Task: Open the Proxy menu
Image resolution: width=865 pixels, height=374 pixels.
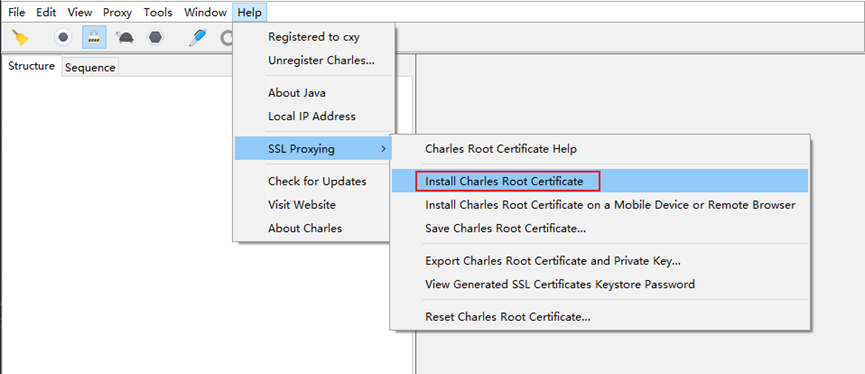Action: (x=118, y=12)
